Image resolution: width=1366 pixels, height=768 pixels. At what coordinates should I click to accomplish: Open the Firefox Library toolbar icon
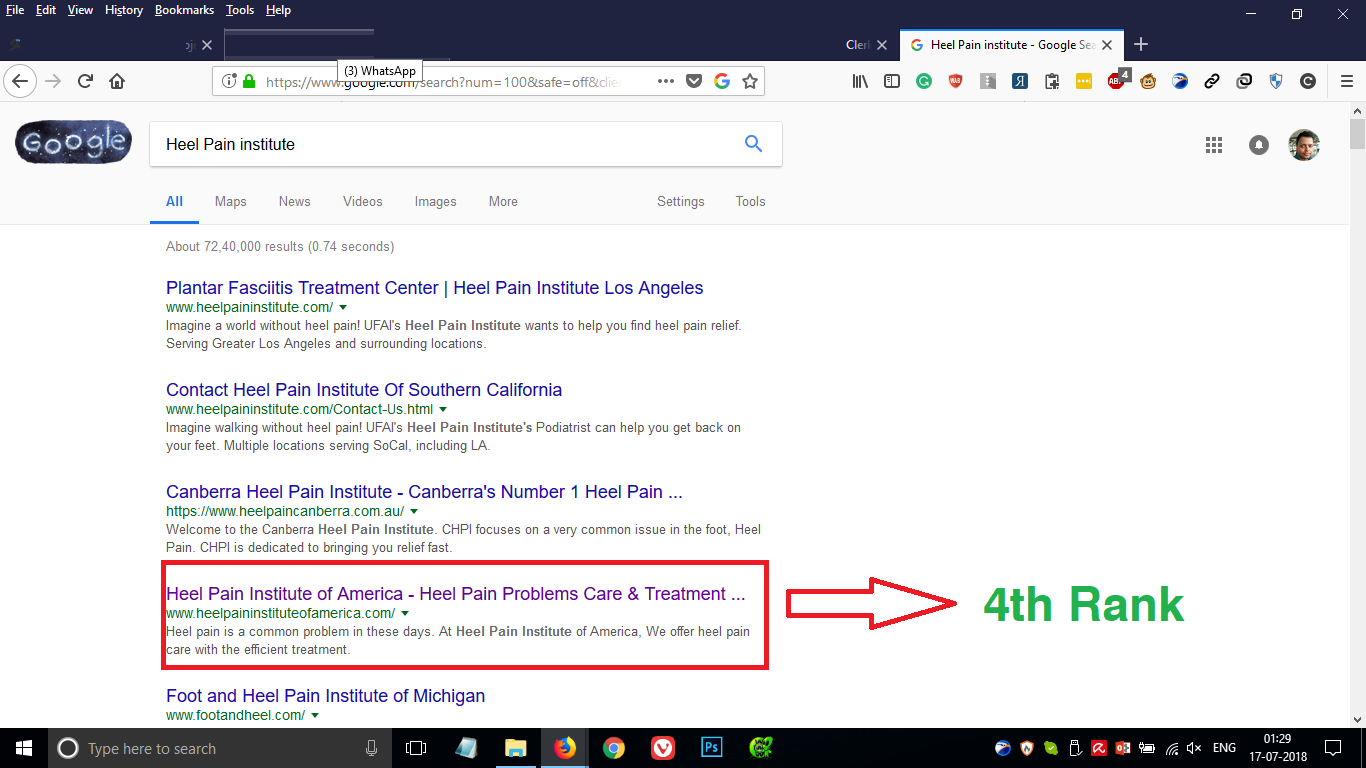click(x=861, y=81)
